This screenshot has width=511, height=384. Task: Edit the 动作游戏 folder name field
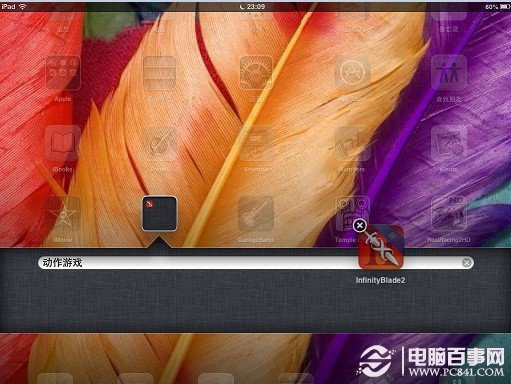point(255,263)
